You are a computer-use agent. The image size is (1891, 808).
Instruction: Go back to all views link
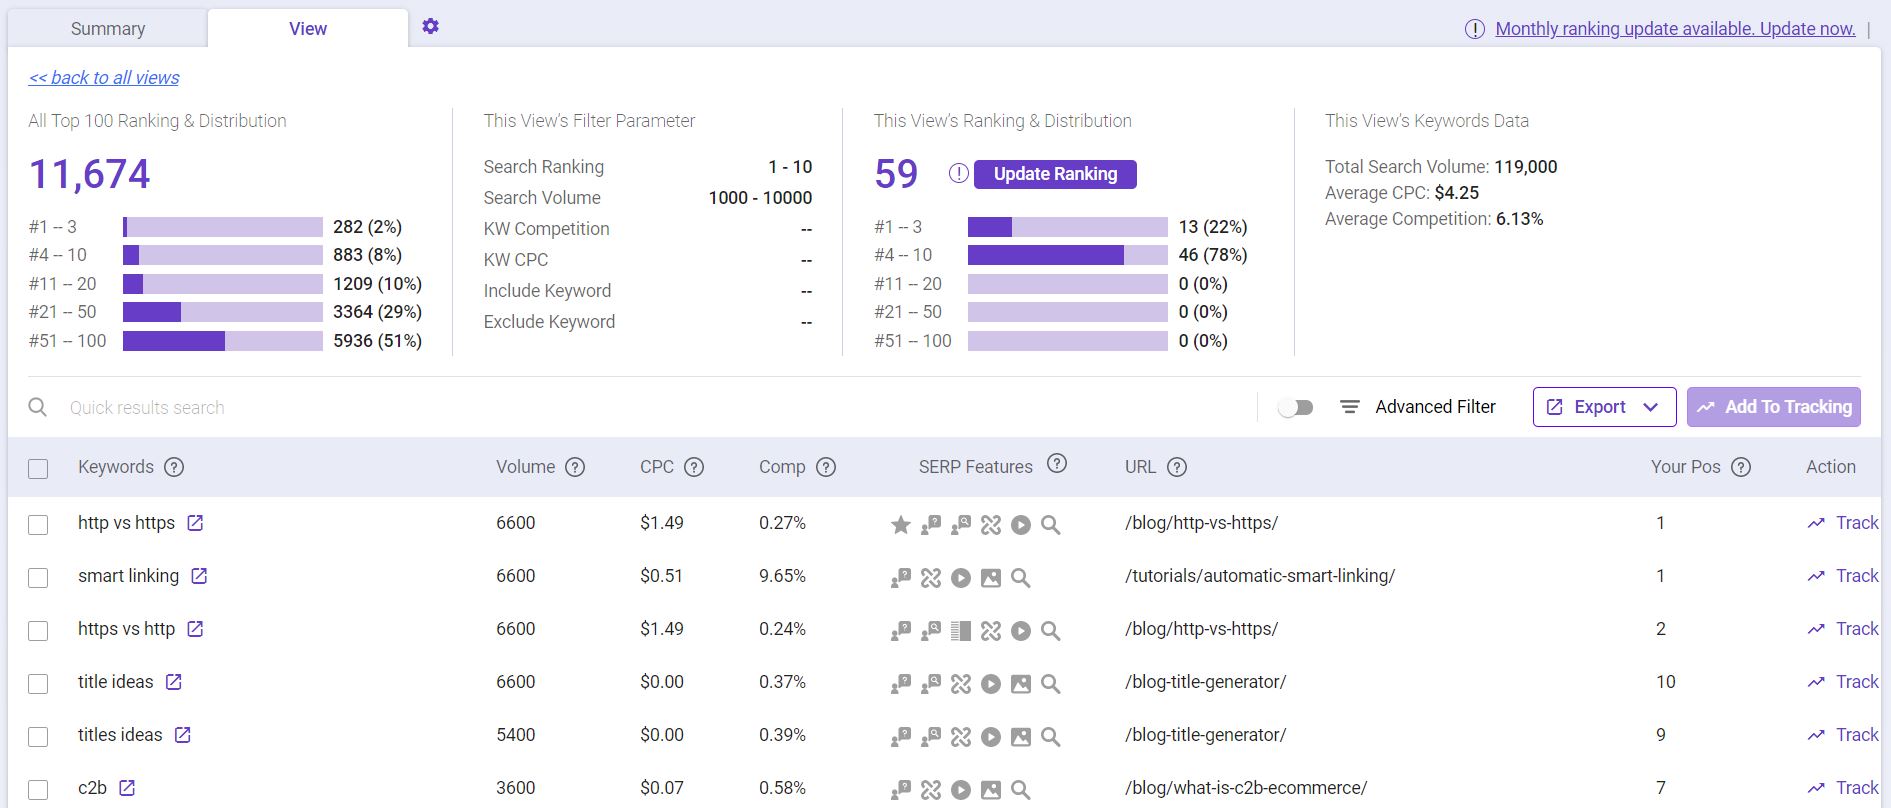point(104,78)
